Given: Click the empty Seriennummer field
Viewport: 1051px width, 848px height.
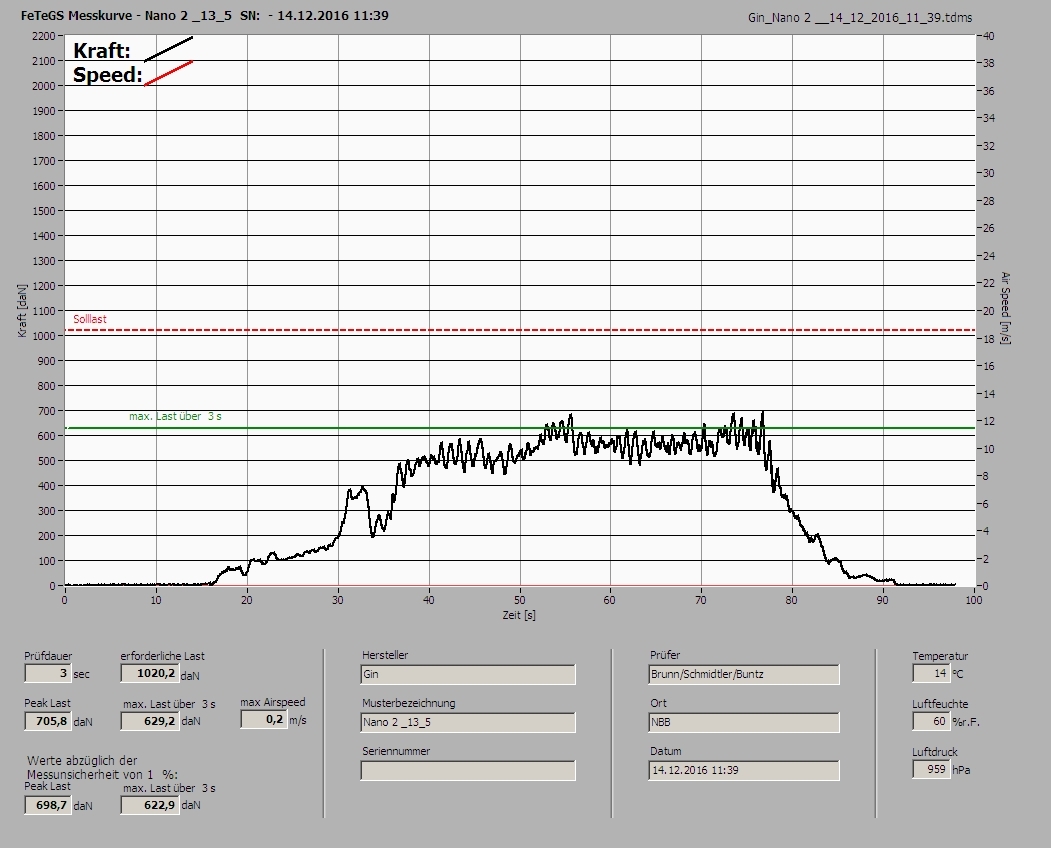Looking at the screenshot, I should (468, 770).
